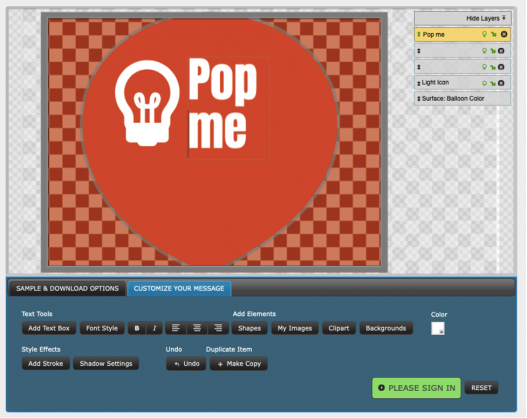Viewport: 527px width, 418px height.
Task: Open the Font Style options
Action: click(x=102, y=328)
